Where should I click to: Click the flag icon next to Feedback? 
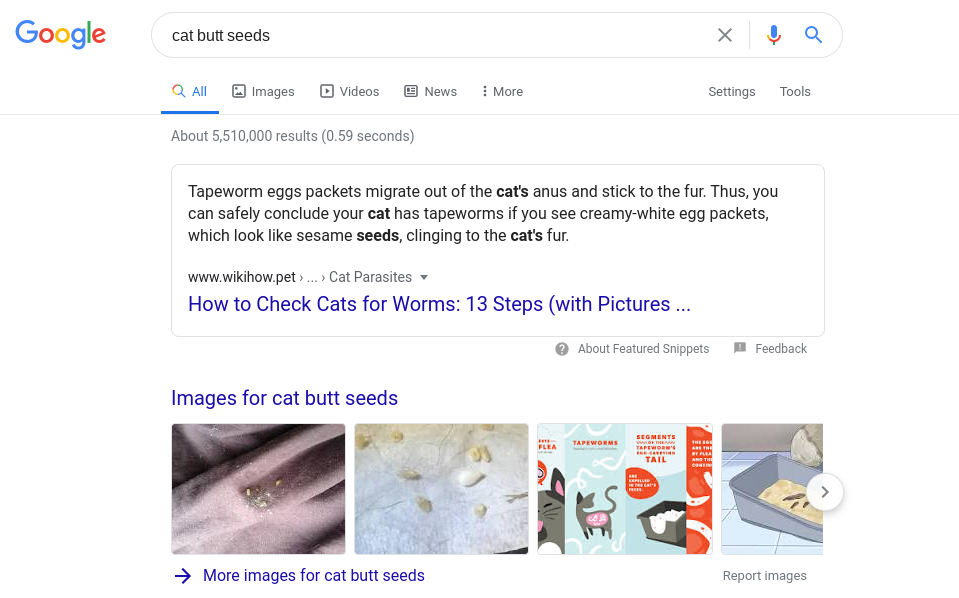point(740,348)
